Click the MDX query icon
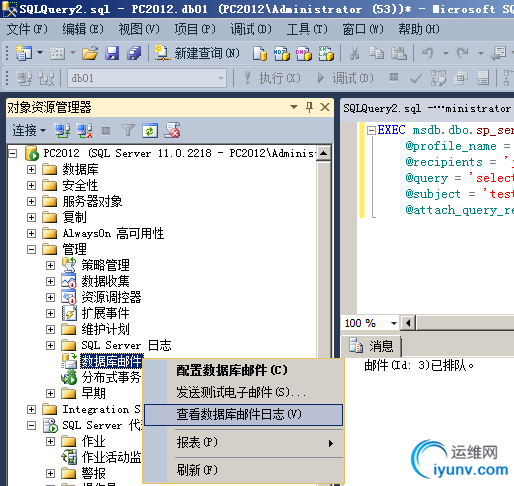Image resolution: width=514 pixels, height=486 pixels. 282,53
